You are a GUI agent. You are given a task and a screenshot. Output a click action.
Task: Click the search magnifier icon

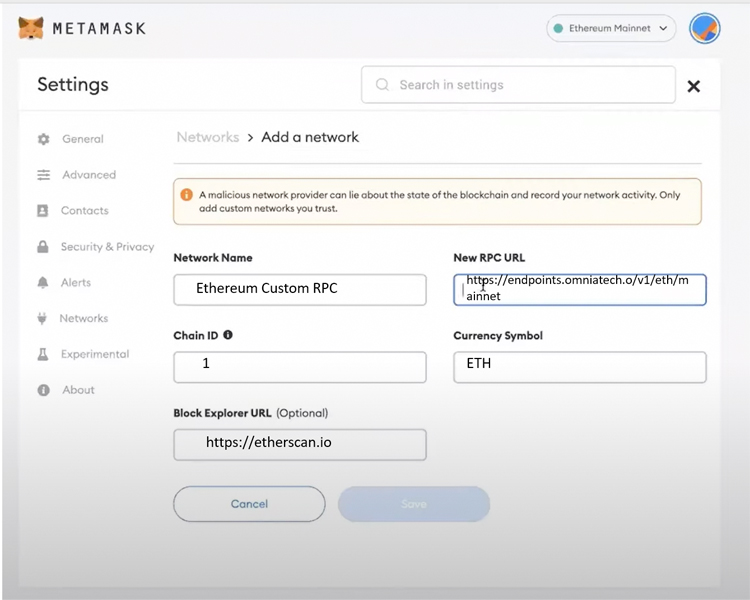pos(382,85)
